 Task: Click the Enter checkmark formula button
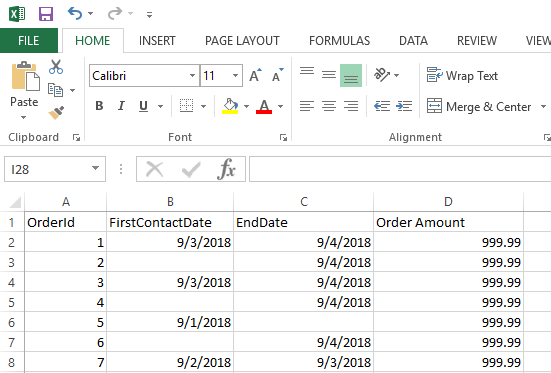(x=191, y=170)
